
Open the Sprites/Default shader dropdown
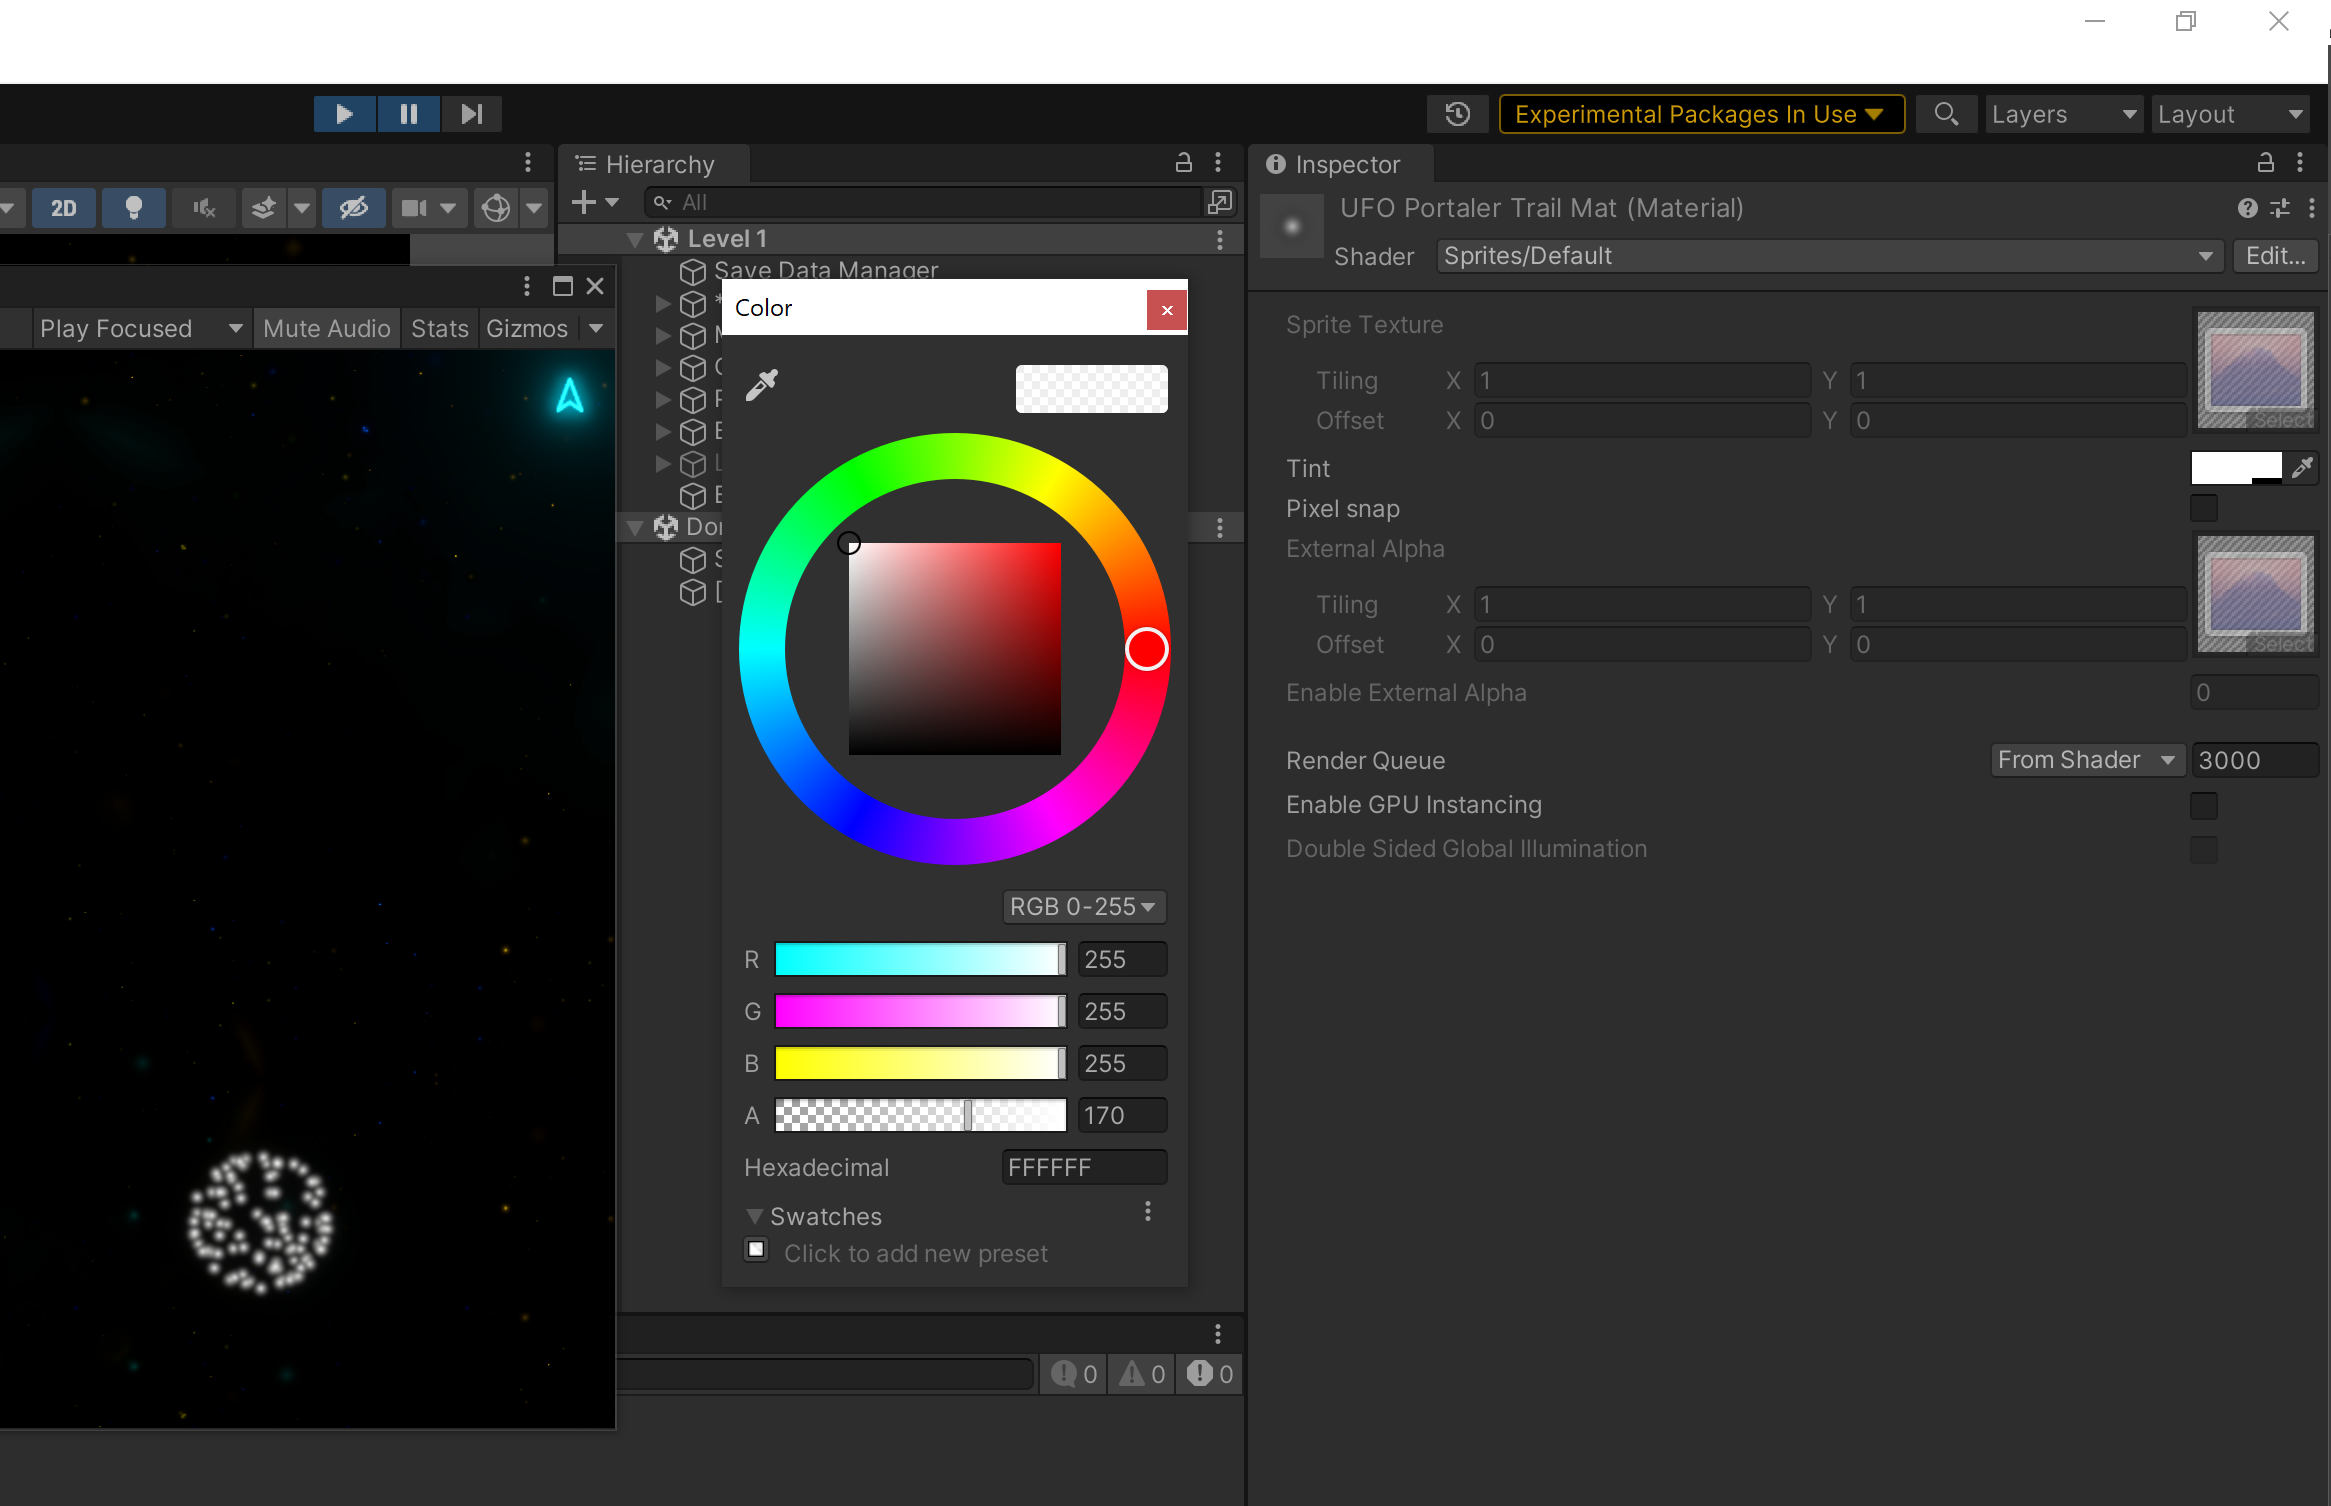(1826, 256)
